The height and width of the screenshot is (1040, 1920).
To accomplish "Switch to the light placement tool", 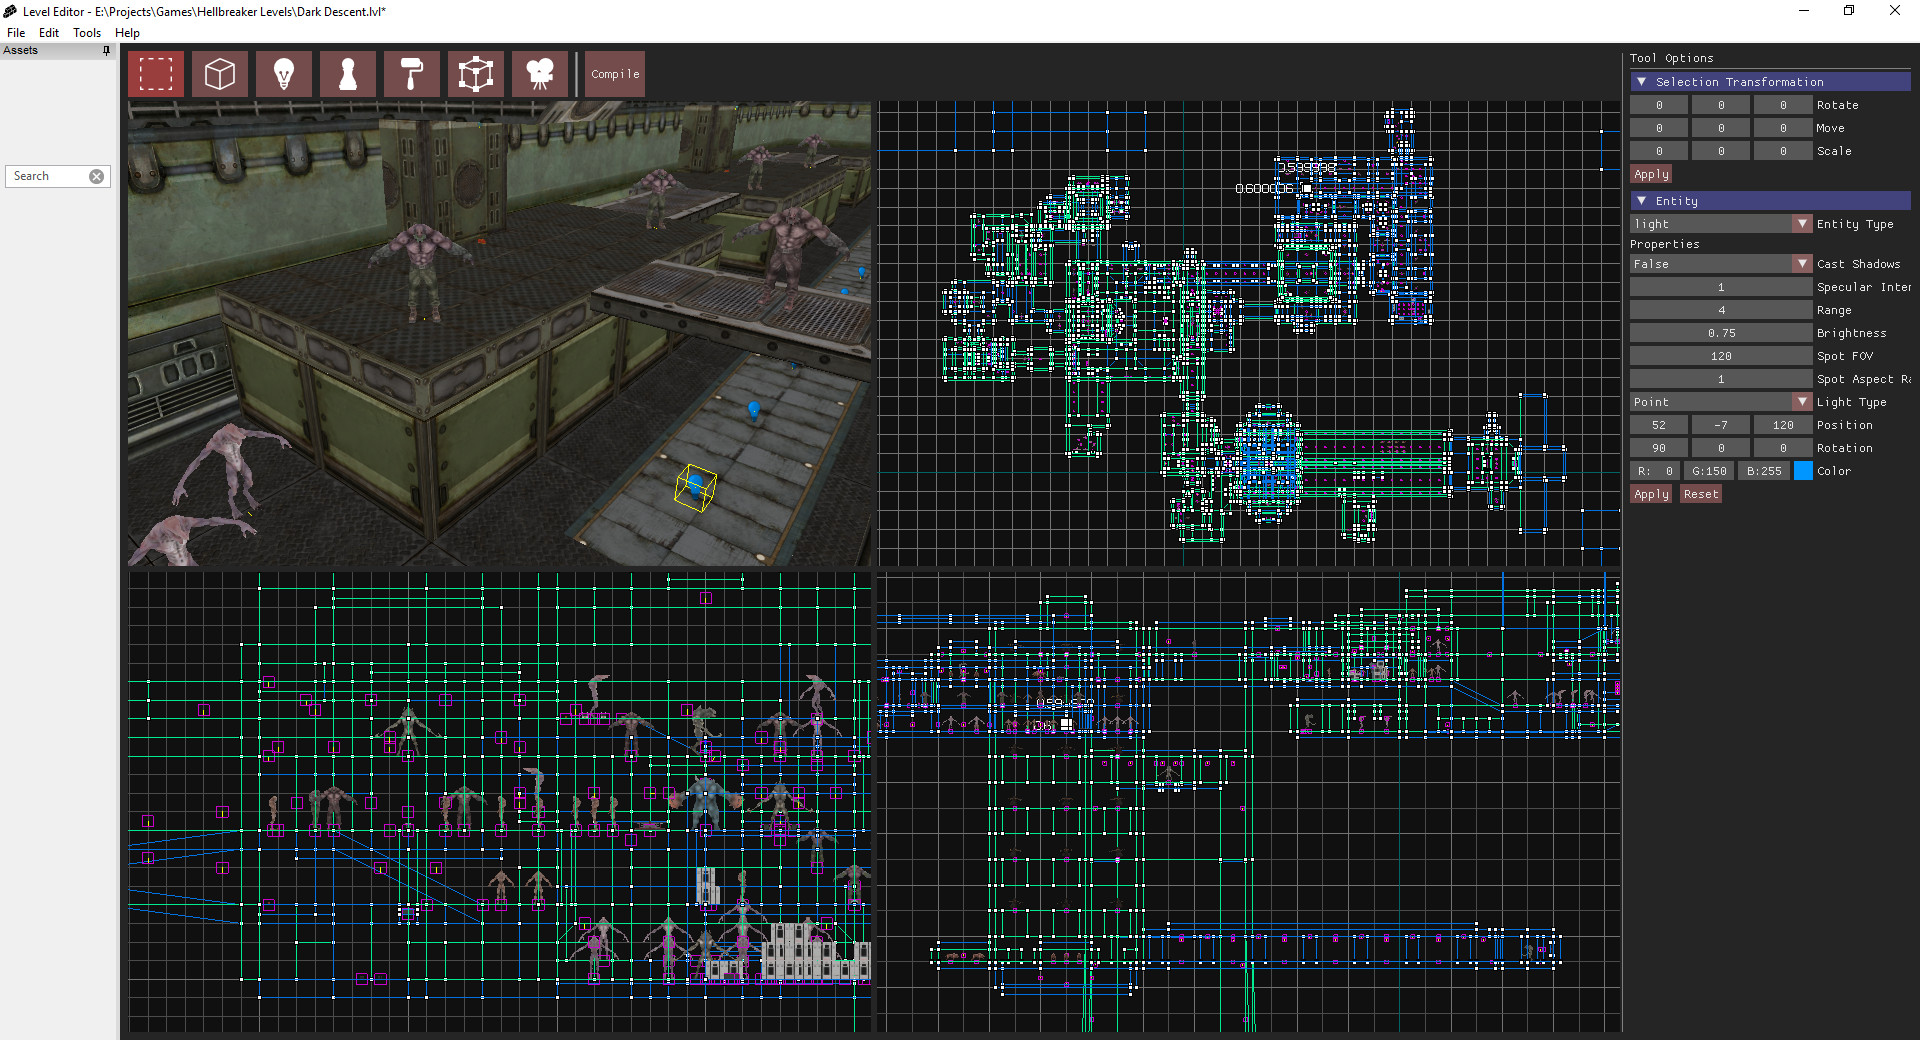I will (283, 73).
